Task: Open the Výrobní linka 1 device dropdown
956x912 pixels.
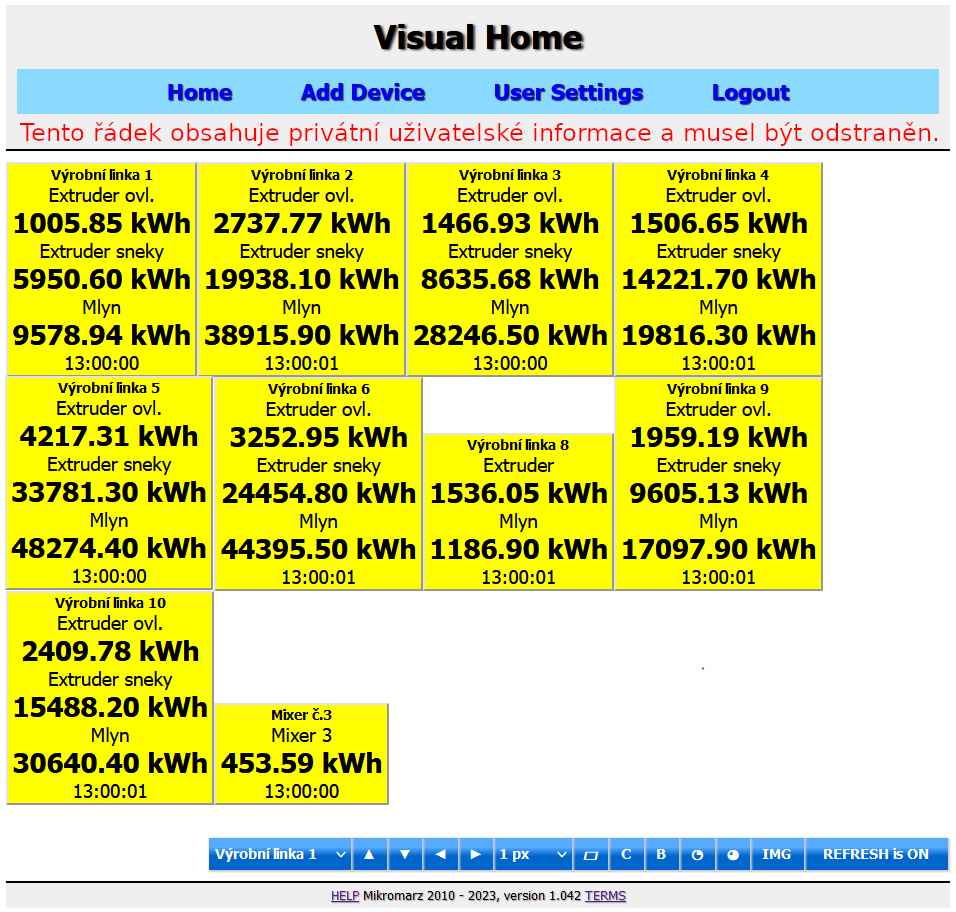Action: point(280,854)
